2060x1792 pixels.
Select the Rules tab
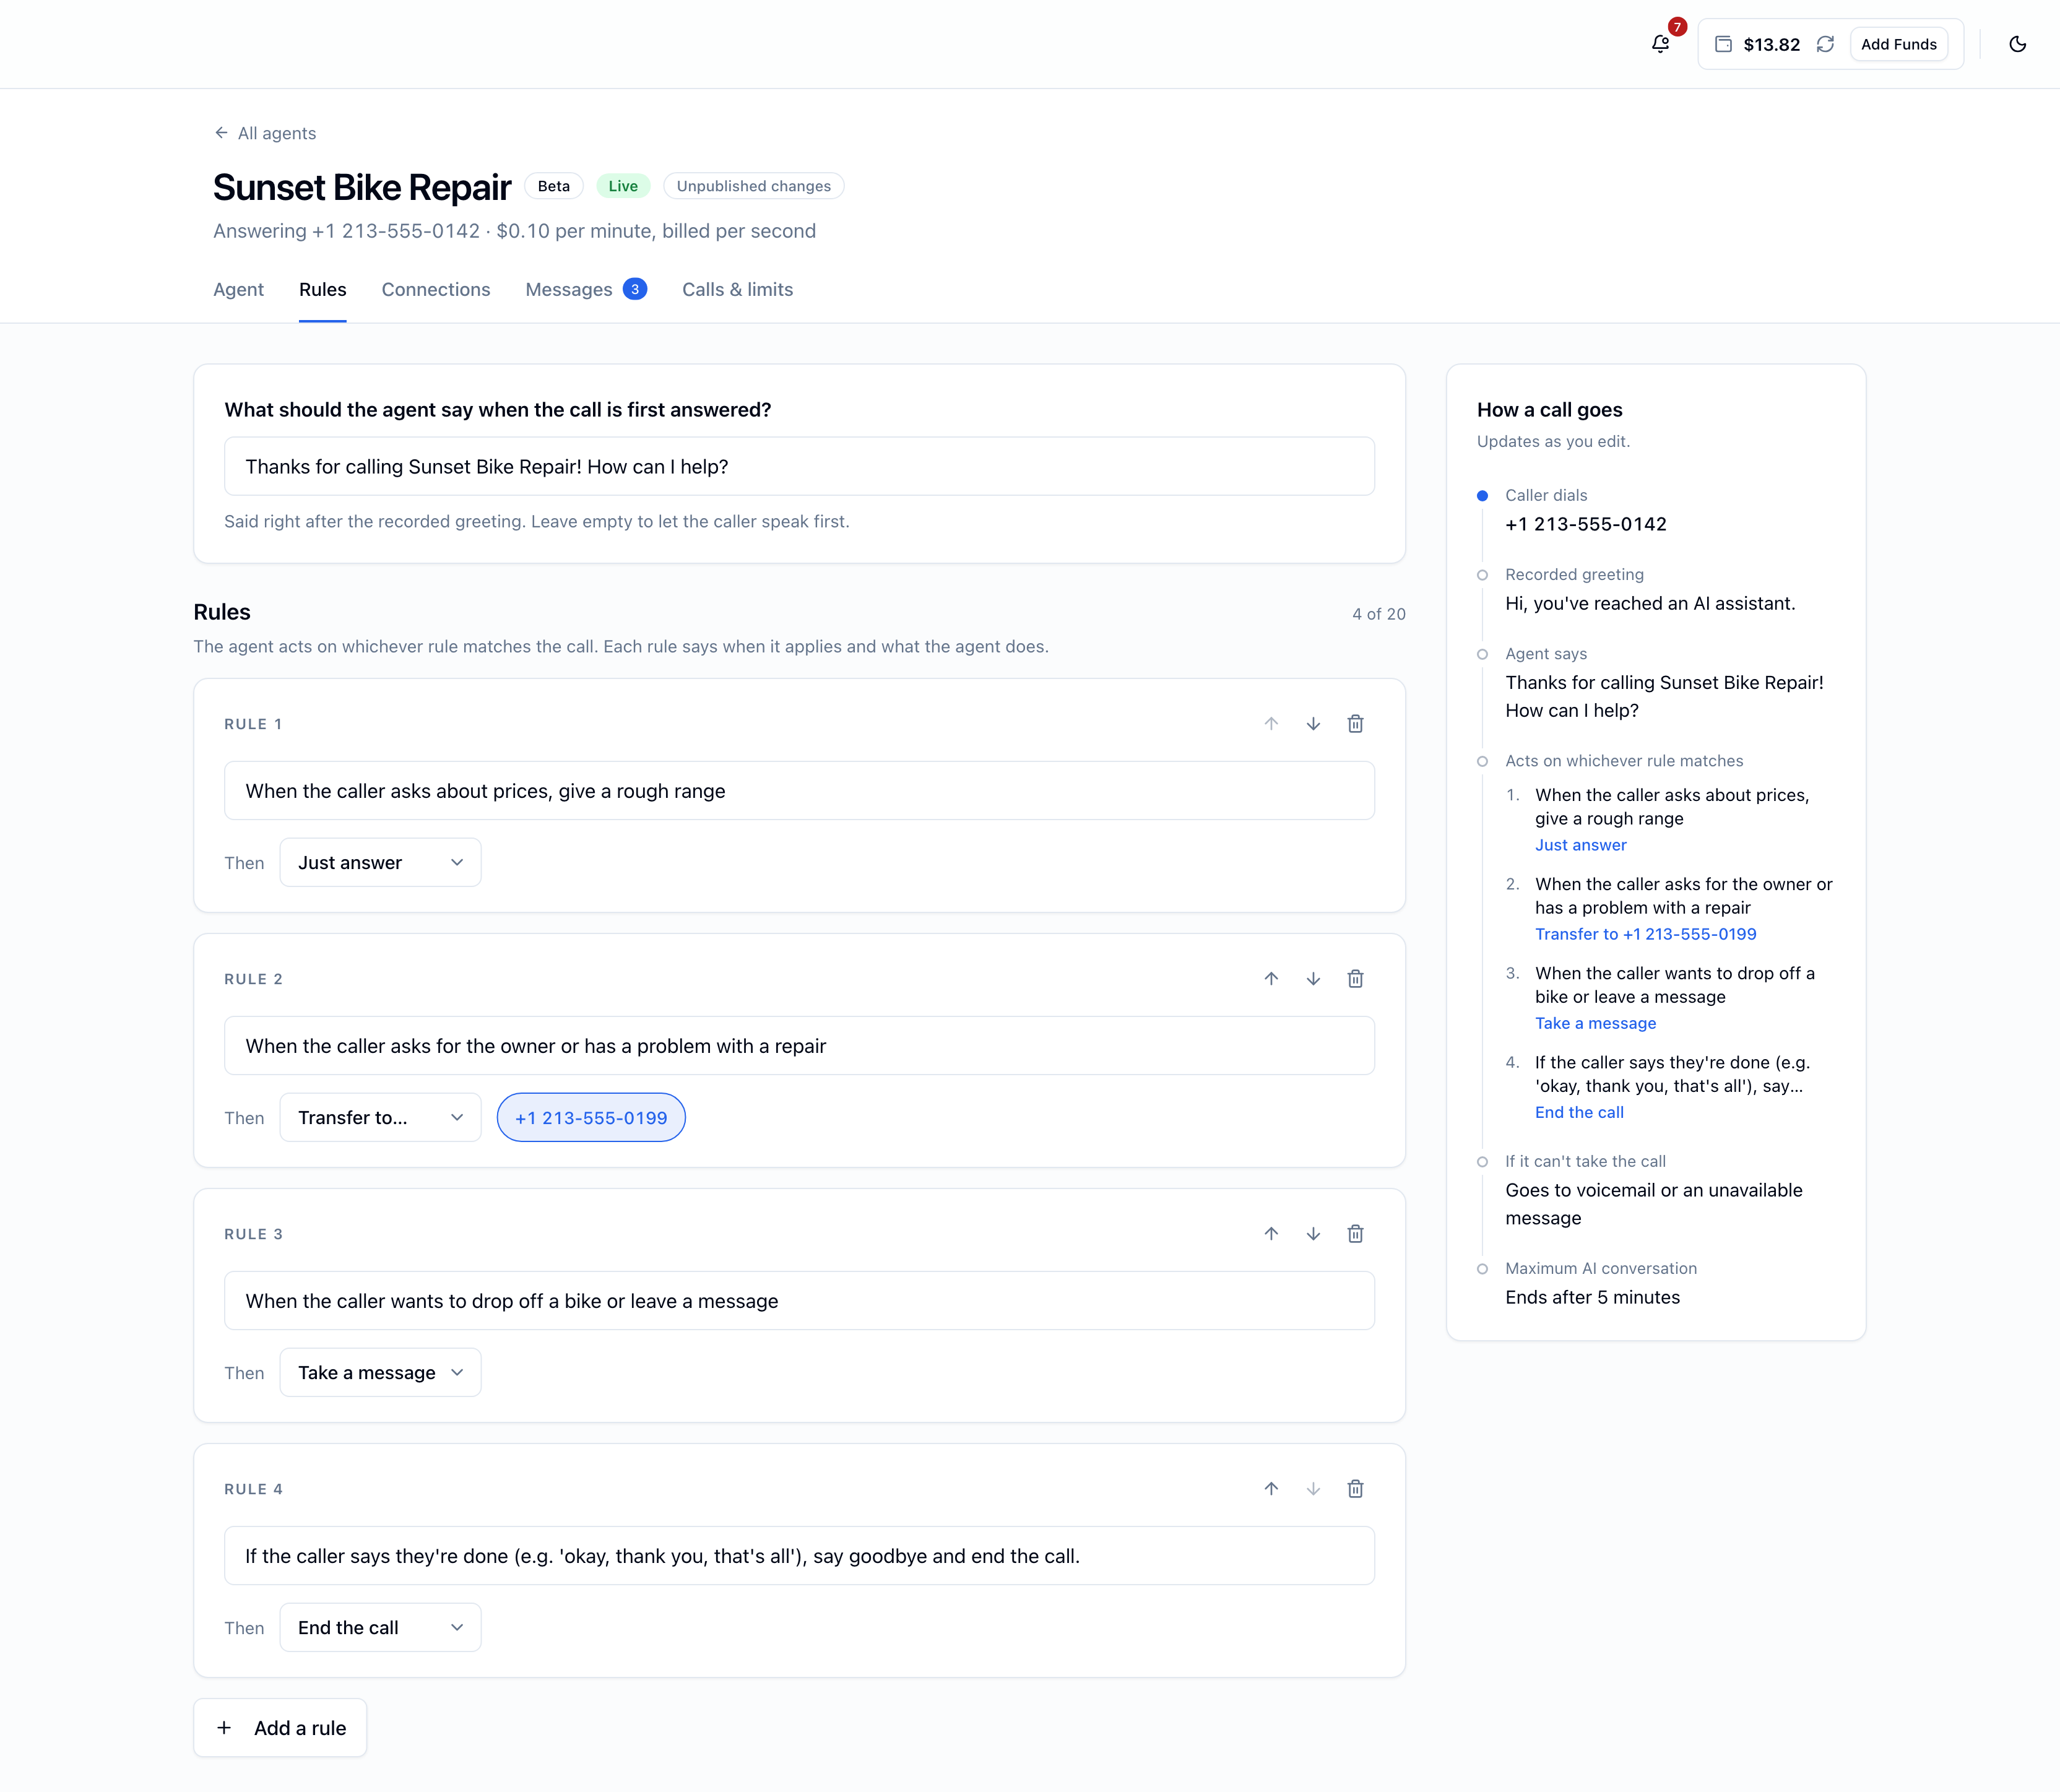point(322,290)
